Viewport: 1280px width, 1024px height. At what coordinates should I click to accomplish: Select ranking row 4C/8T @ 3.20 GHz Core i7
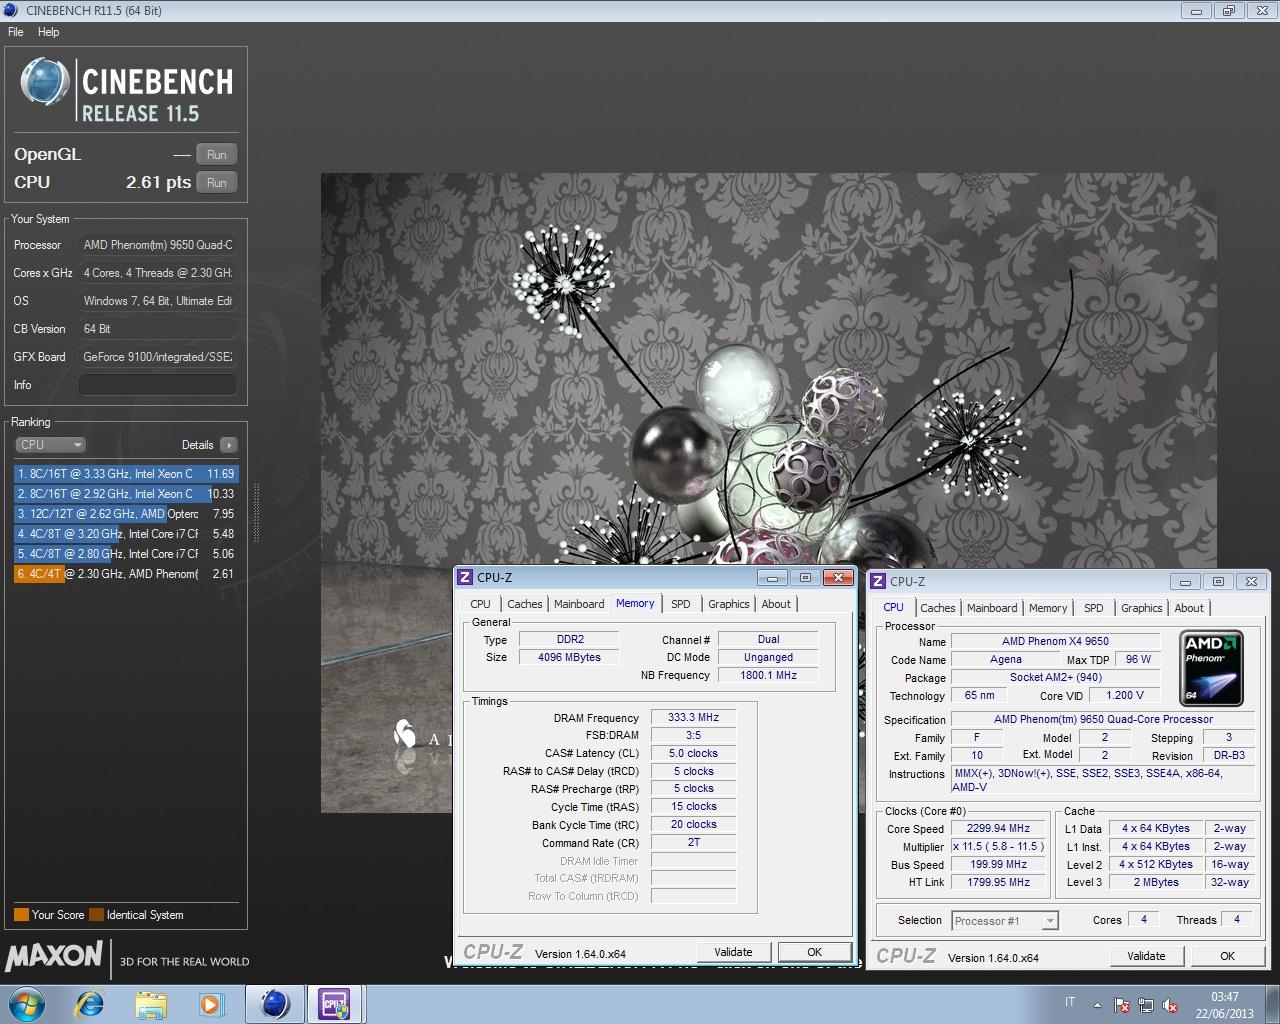point(126,534)
